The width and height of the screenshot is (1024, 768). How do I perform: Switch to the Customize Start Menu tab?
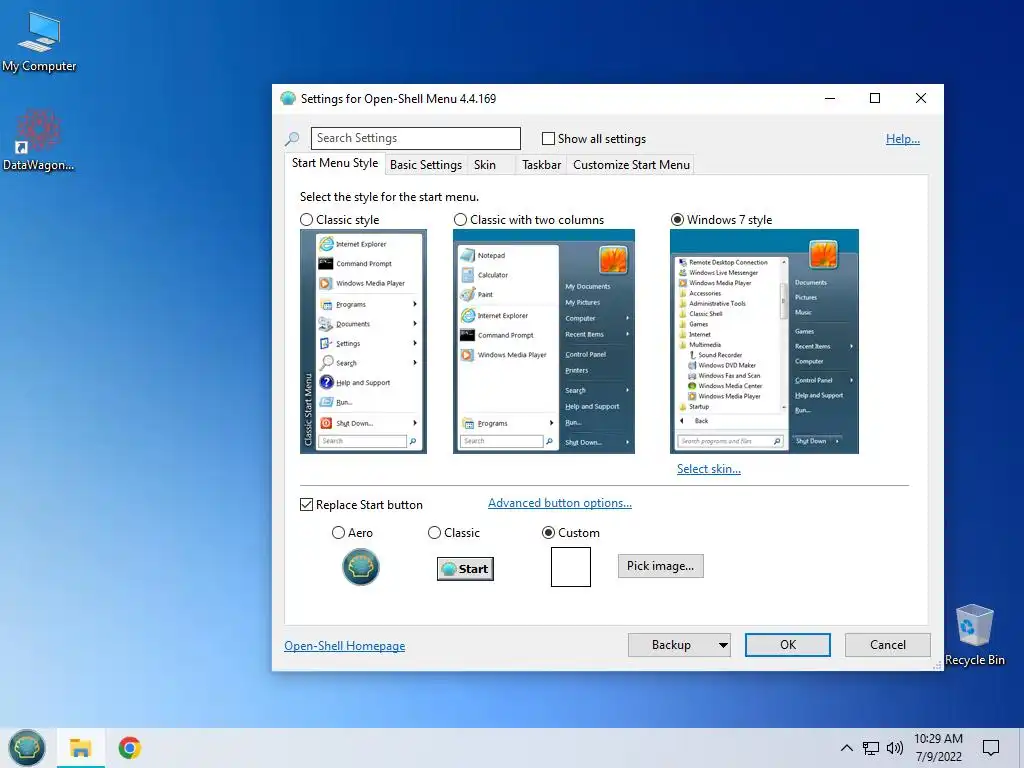[x=632, y=165]
